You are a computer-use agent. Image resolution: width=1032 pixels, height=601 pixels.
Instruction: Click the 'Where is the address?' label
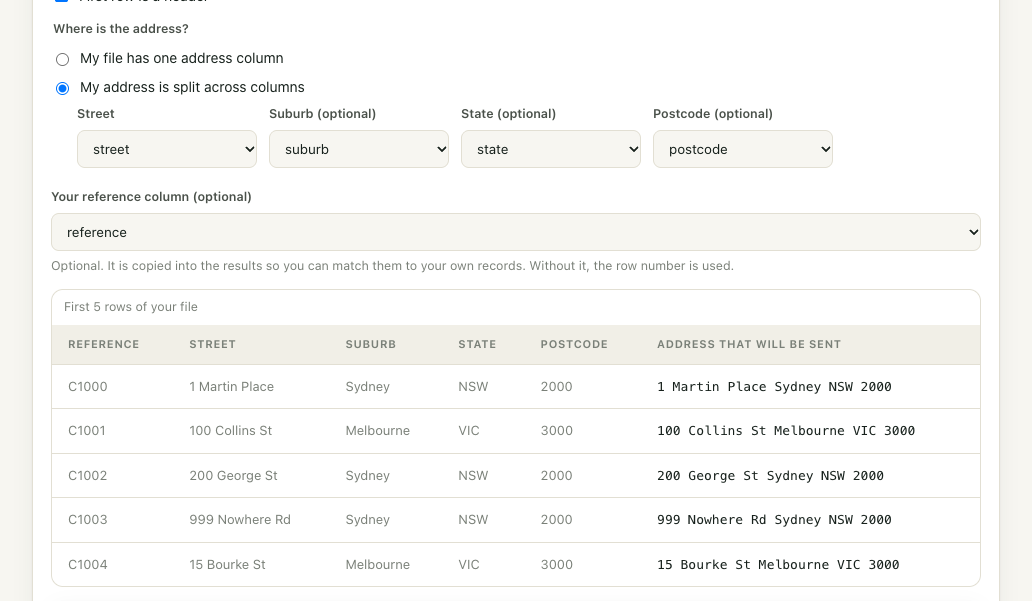click(120, 29)
